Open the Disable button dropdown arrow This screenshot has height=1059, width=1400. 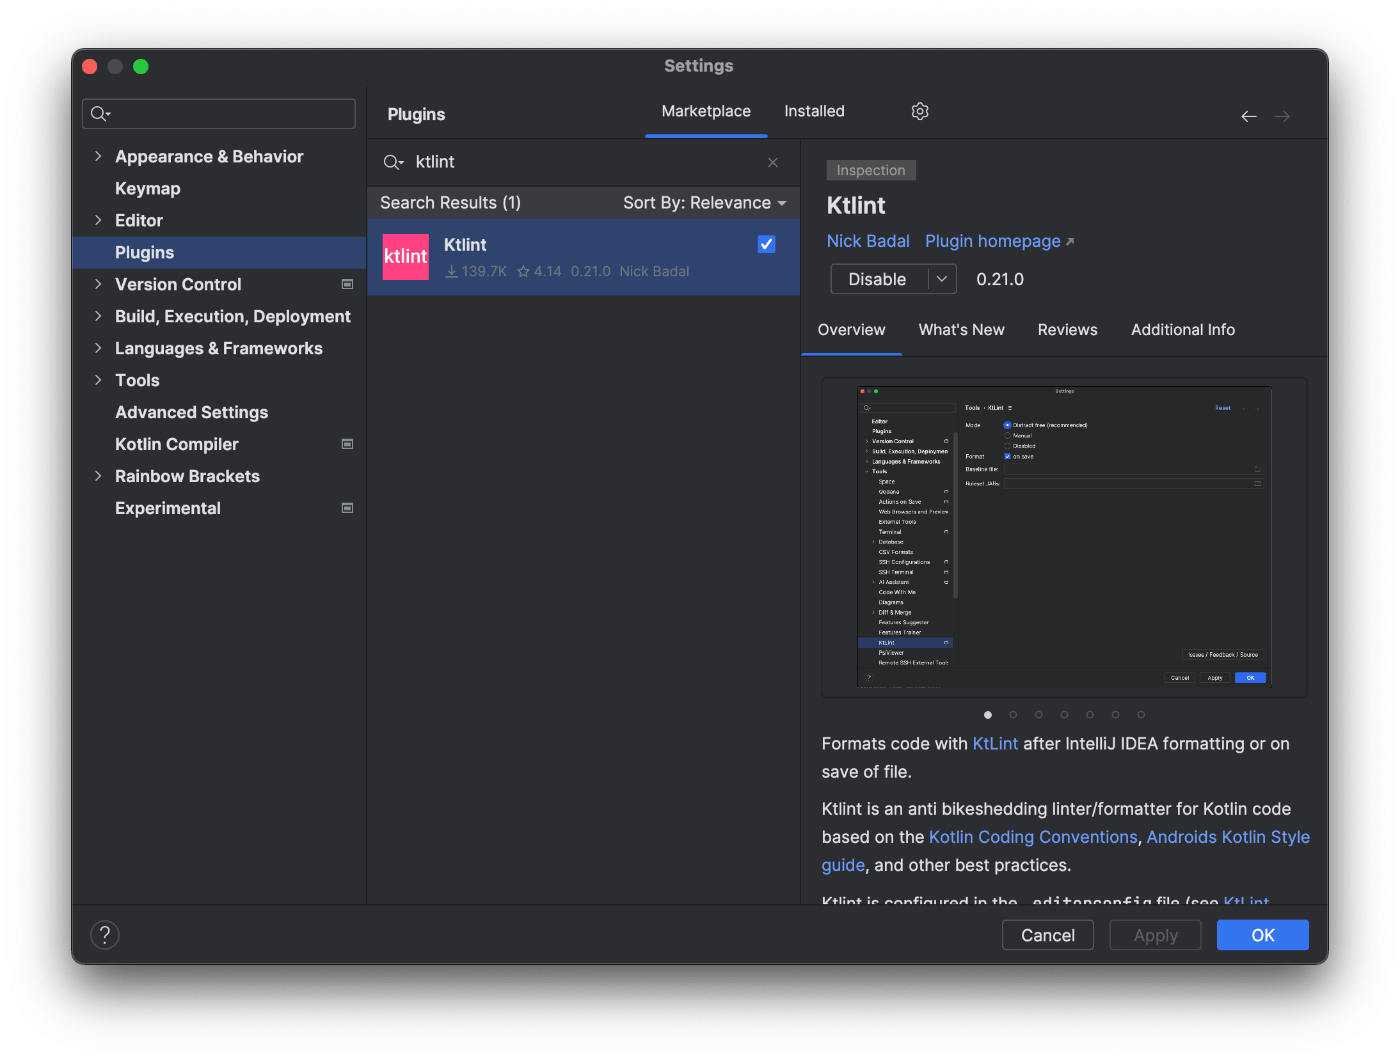tap(942, 279)
